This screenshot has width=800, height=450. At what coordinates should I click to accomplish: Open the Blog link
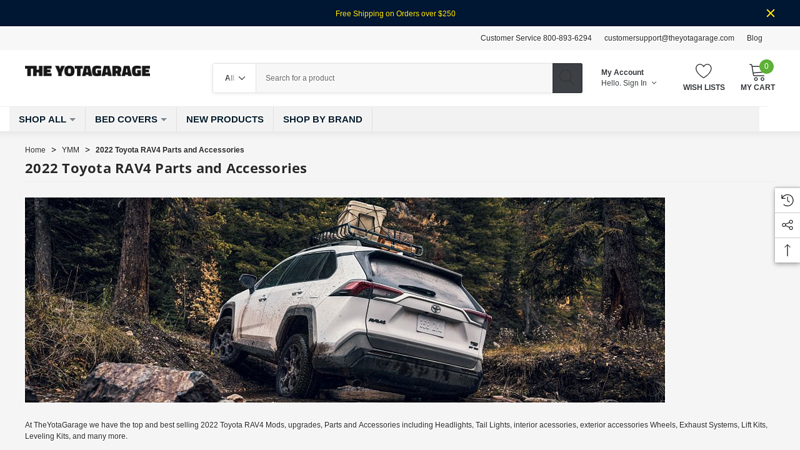pos(754,38)
